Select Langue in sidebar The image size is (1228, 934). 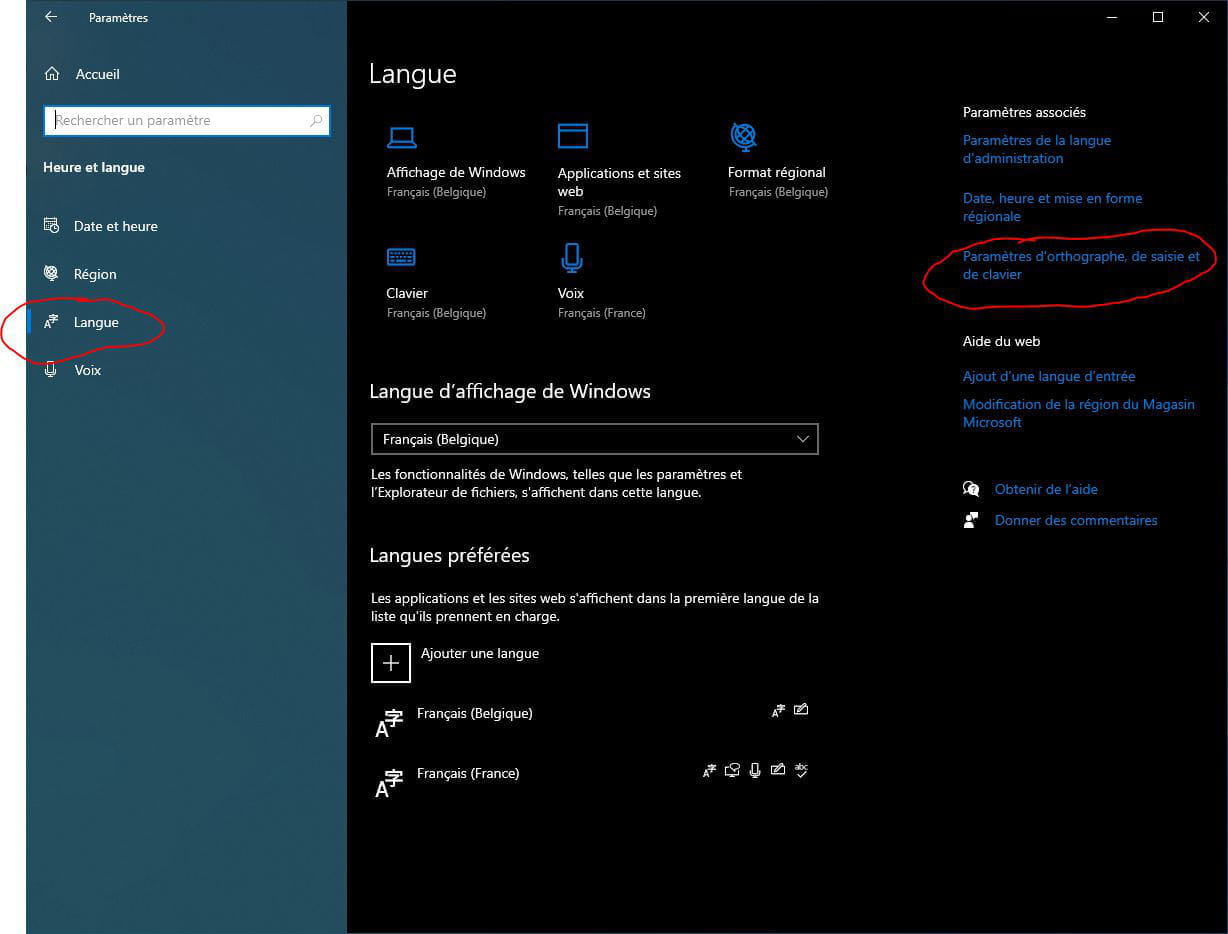pyautogui.click(x=96, y=322)
